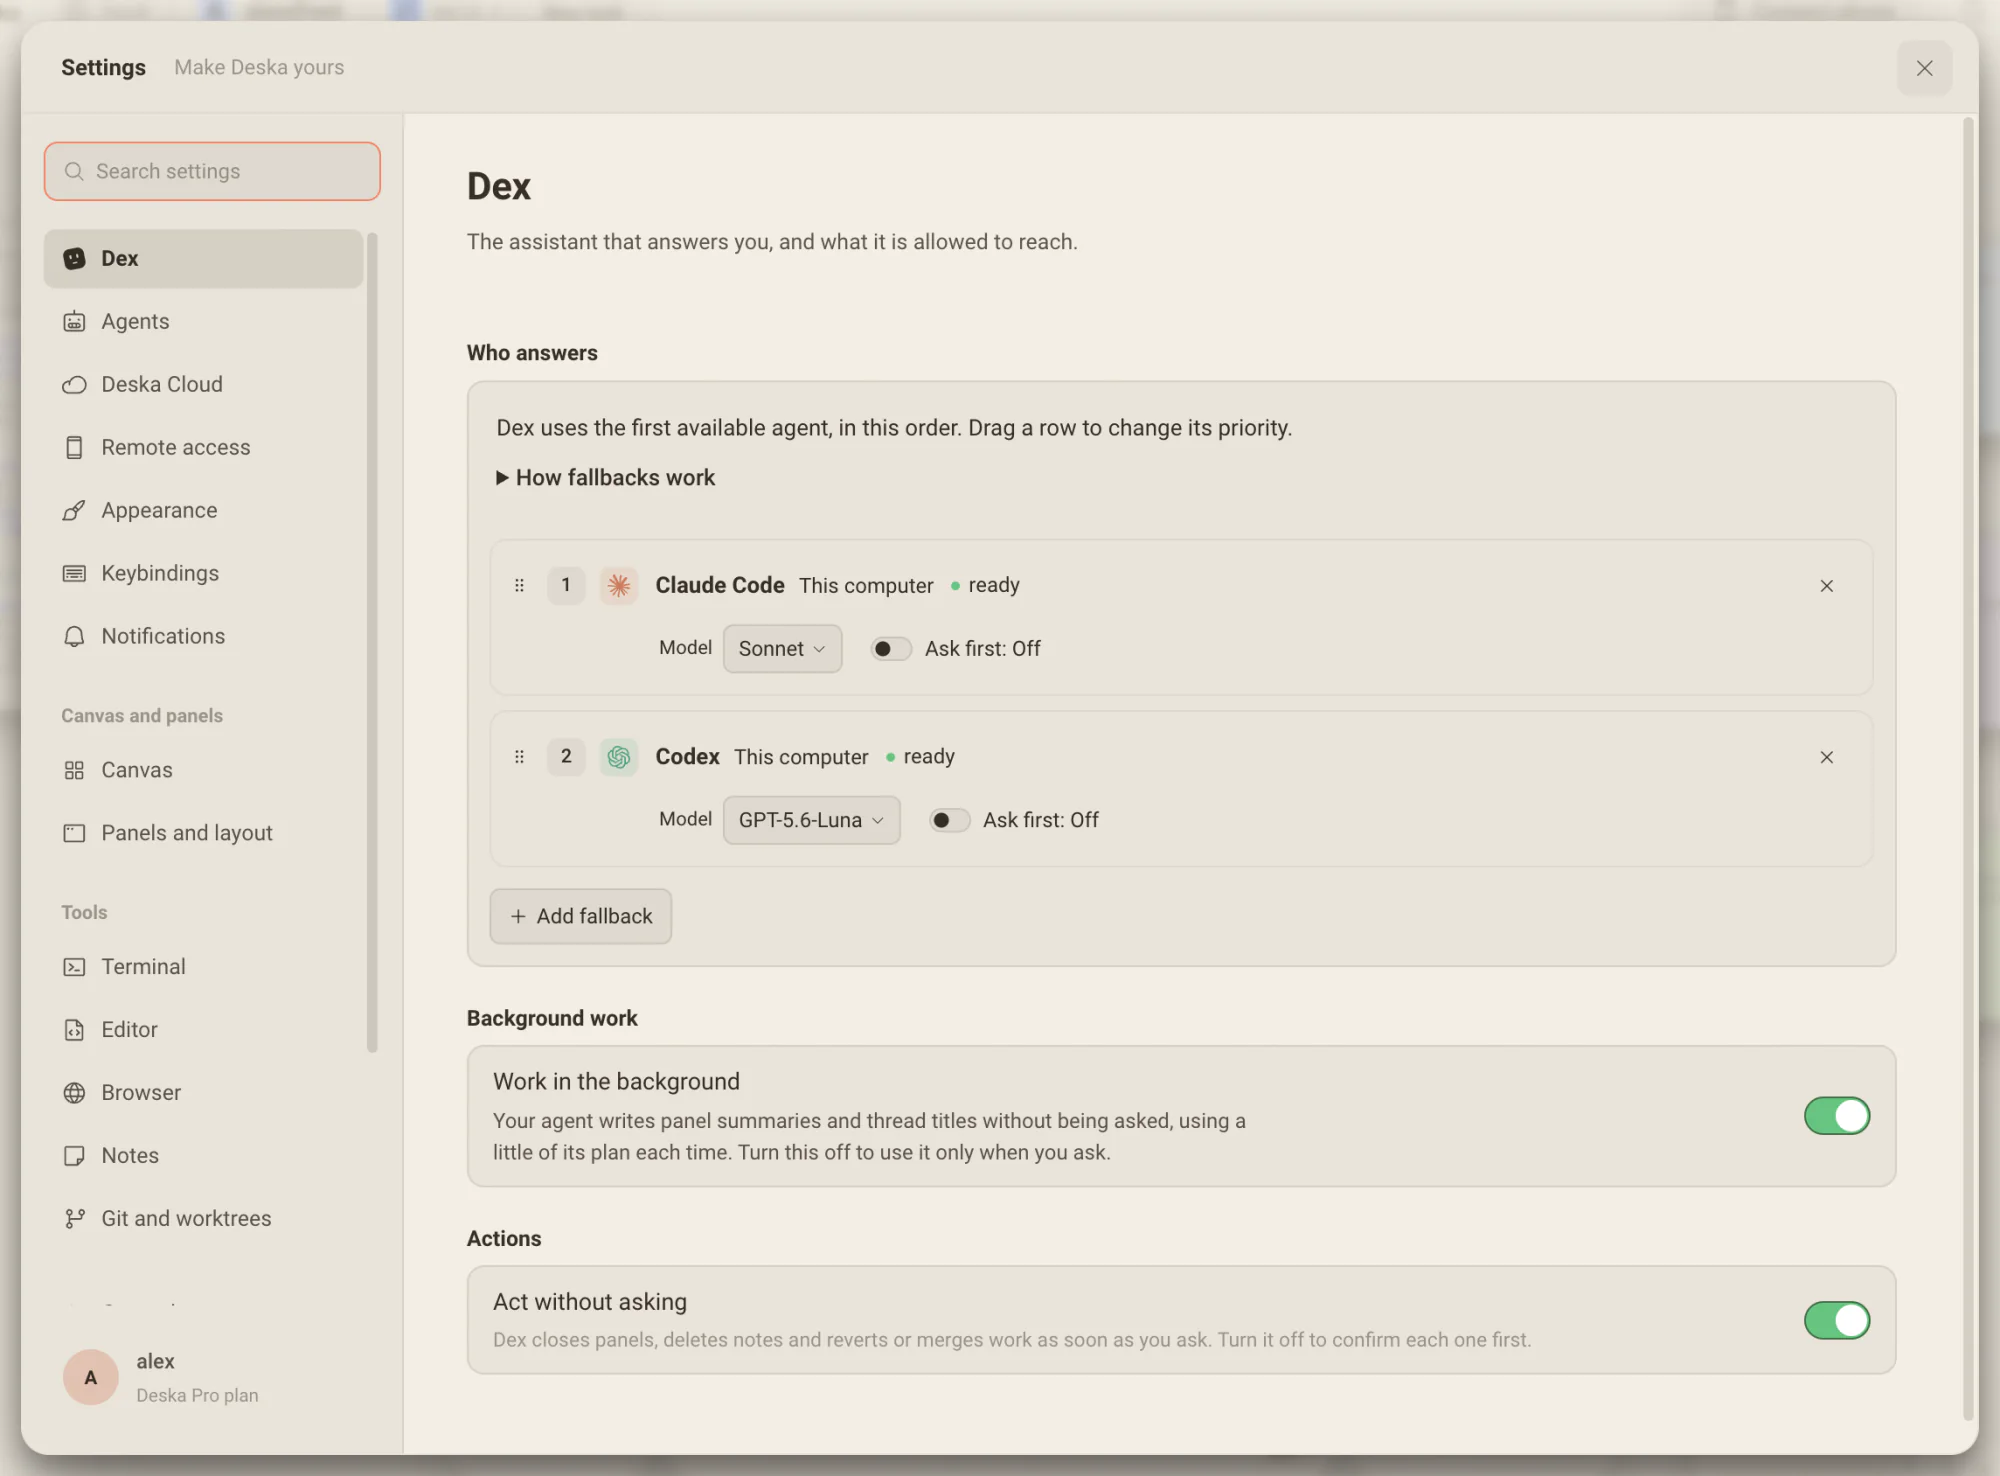Click priority number 2 badge

click(x=566, y=757)
